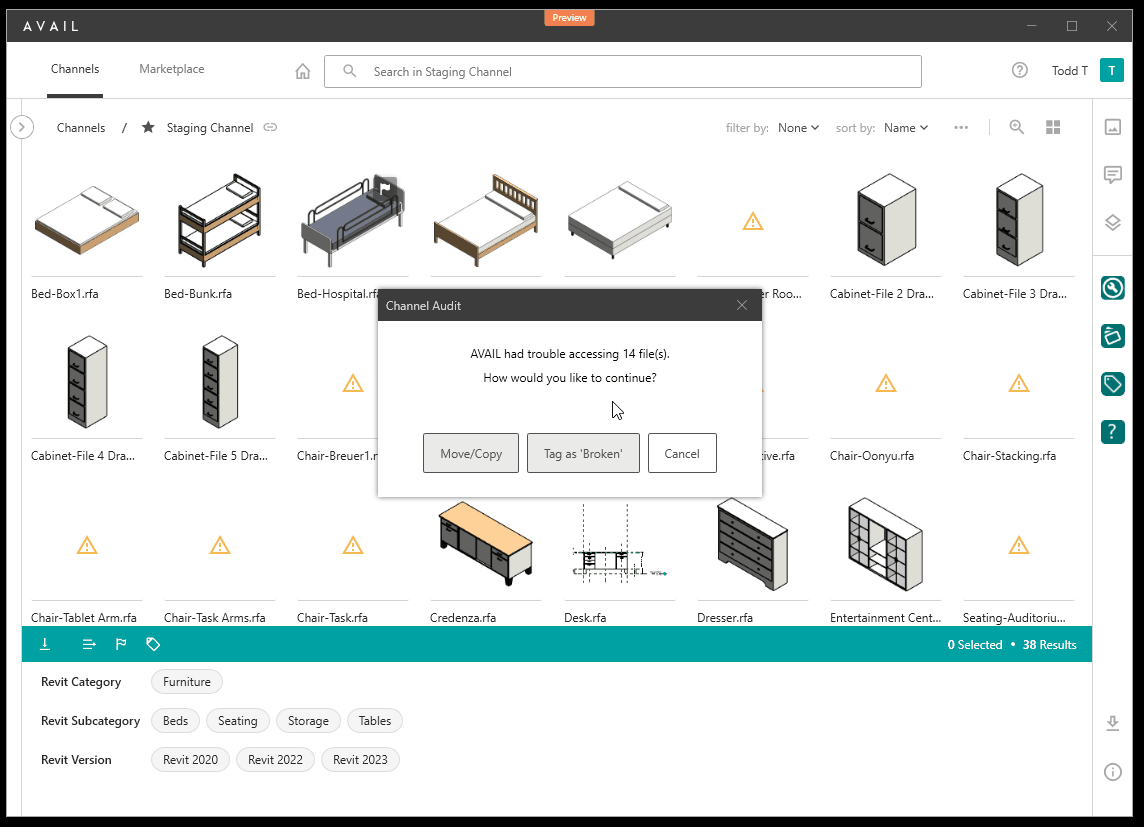Toggle the Revit 2022 version filter chip

click(275, 760)
